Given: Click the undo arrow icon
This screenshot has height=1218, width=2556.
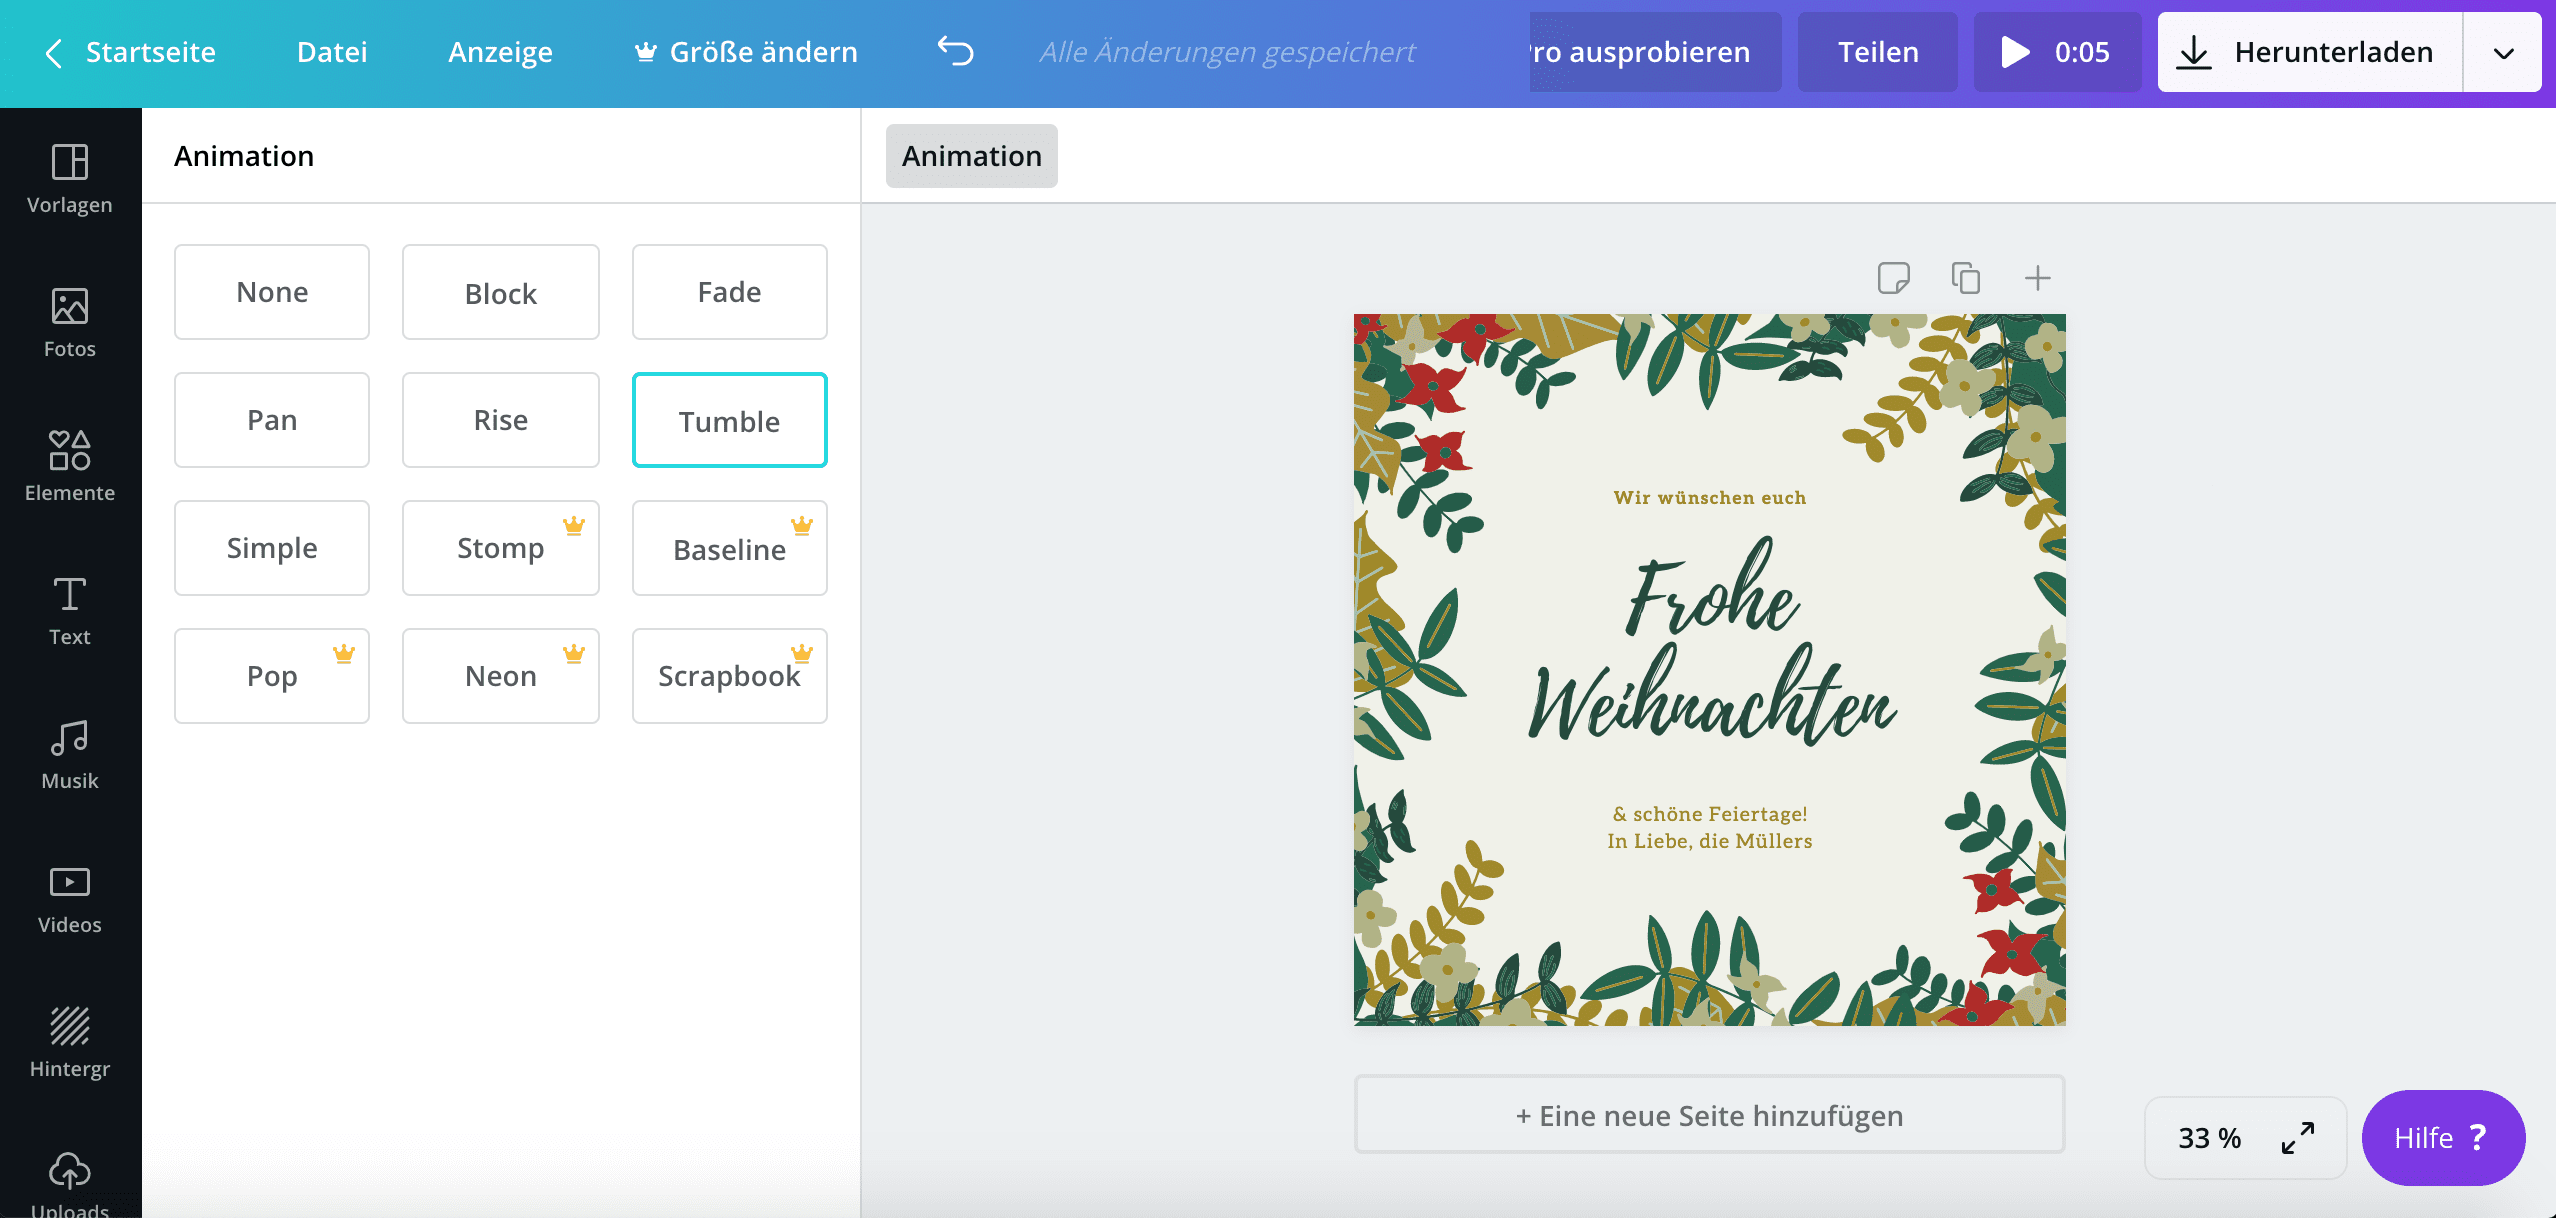Looking at the screenshot, I should pos(955,51).
